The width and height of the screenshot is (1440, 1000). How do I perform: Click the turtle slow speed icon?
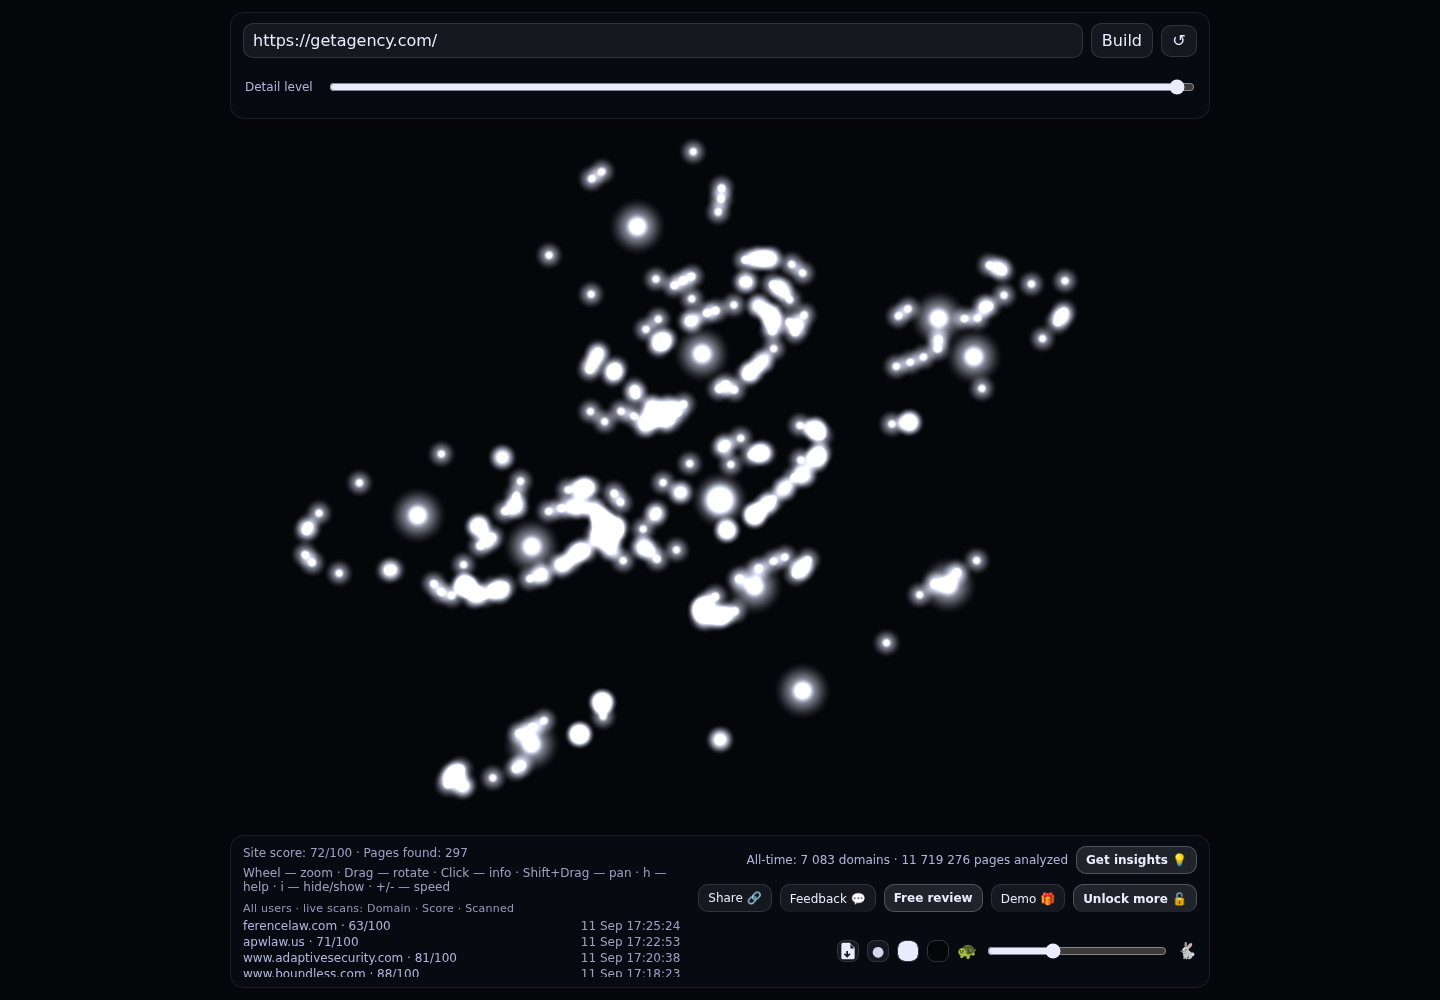tap(966, 951)
